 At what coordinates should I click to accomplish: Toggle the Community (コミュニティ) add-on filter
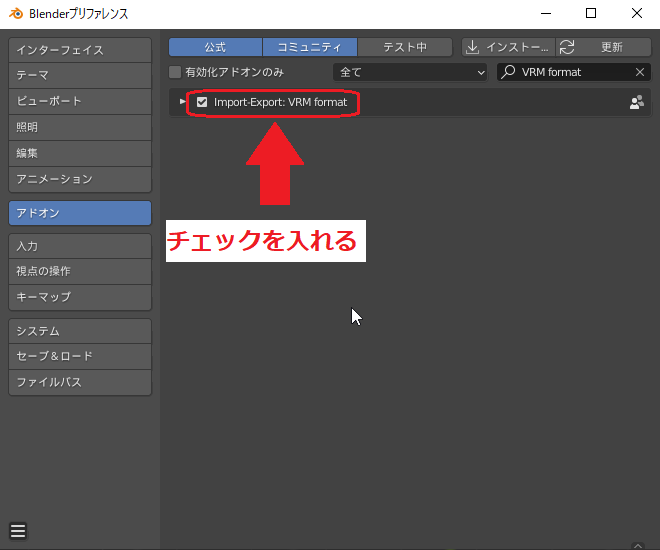310,47
